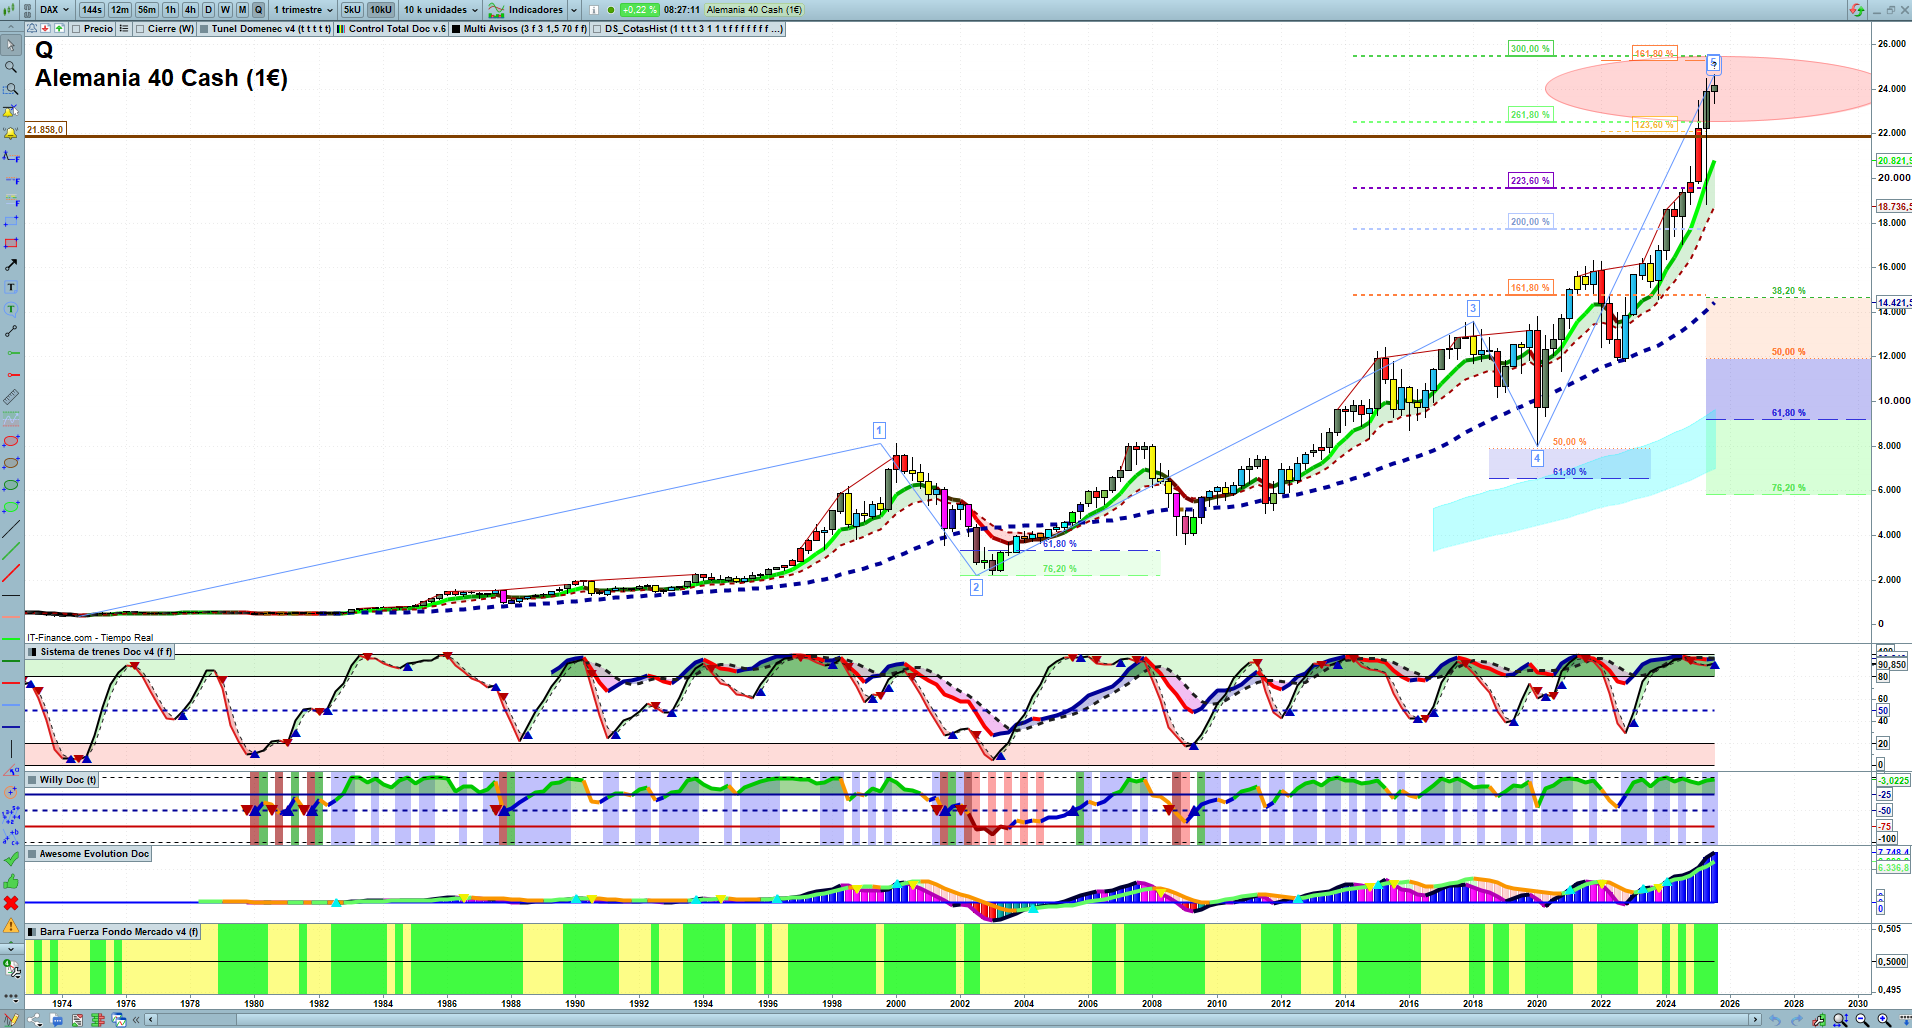The width and height of the screenshot is (1912, 1028).
Task: Select the red rectangle drawing tool
Action: pos(11,243)
